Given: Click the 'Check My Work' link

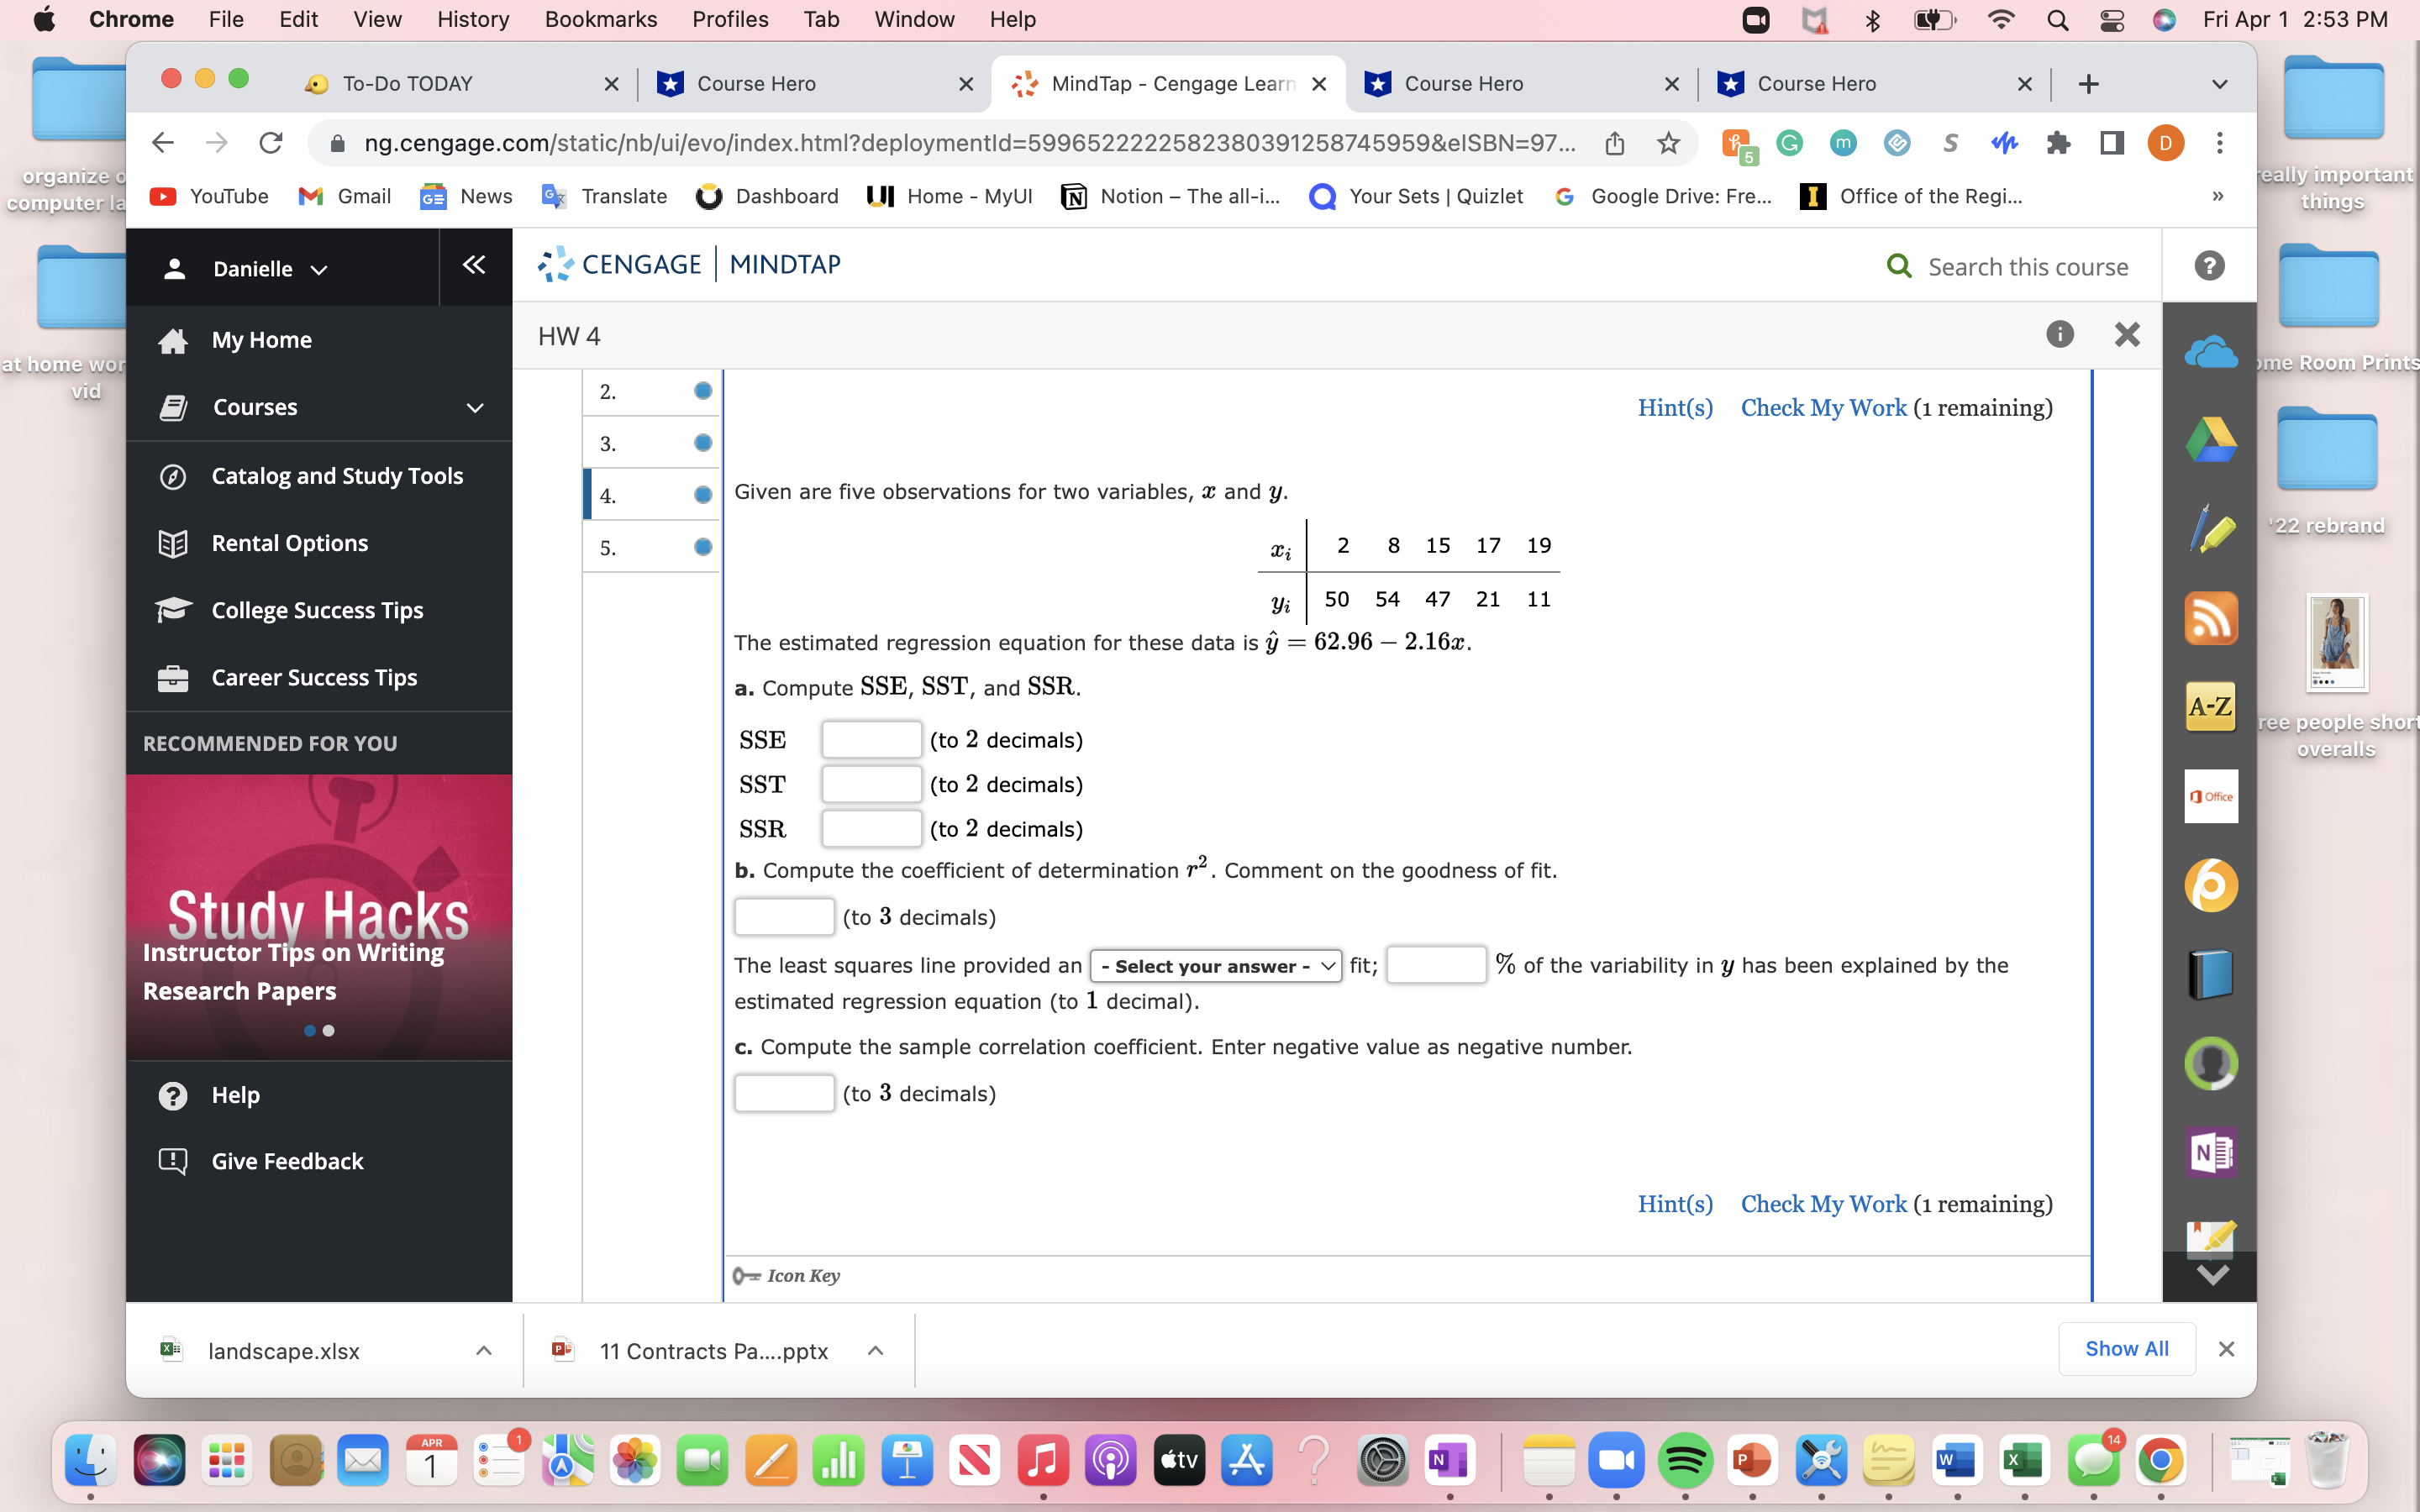Looking at the screenshot, I should [x=1823, y=407].
